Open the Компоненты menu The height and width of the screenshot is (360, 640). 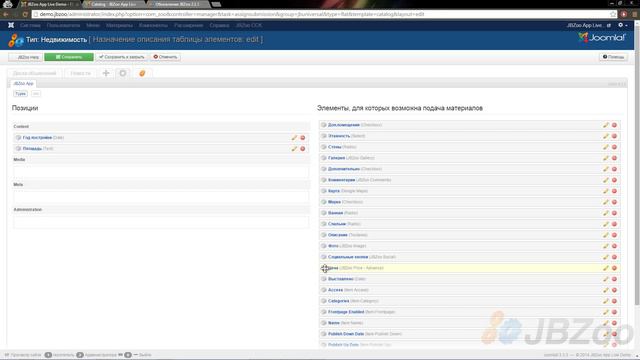(153, 25)
